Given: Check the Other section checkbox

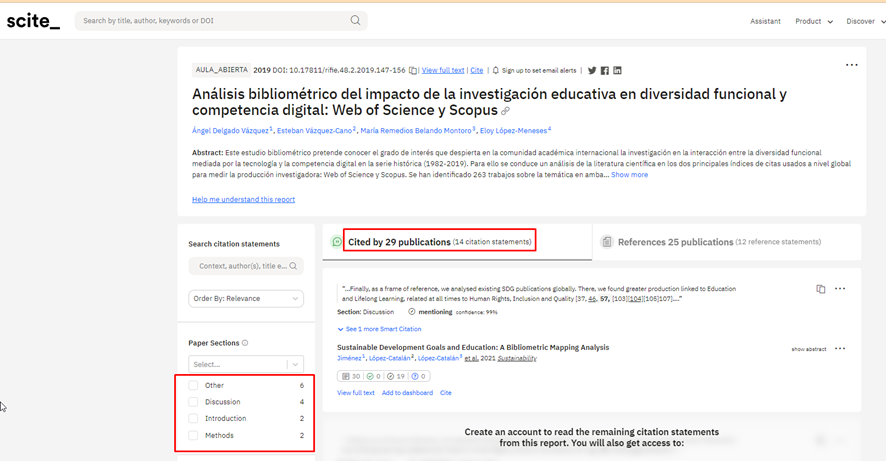Looking at the screenshot, I should 193,385.
